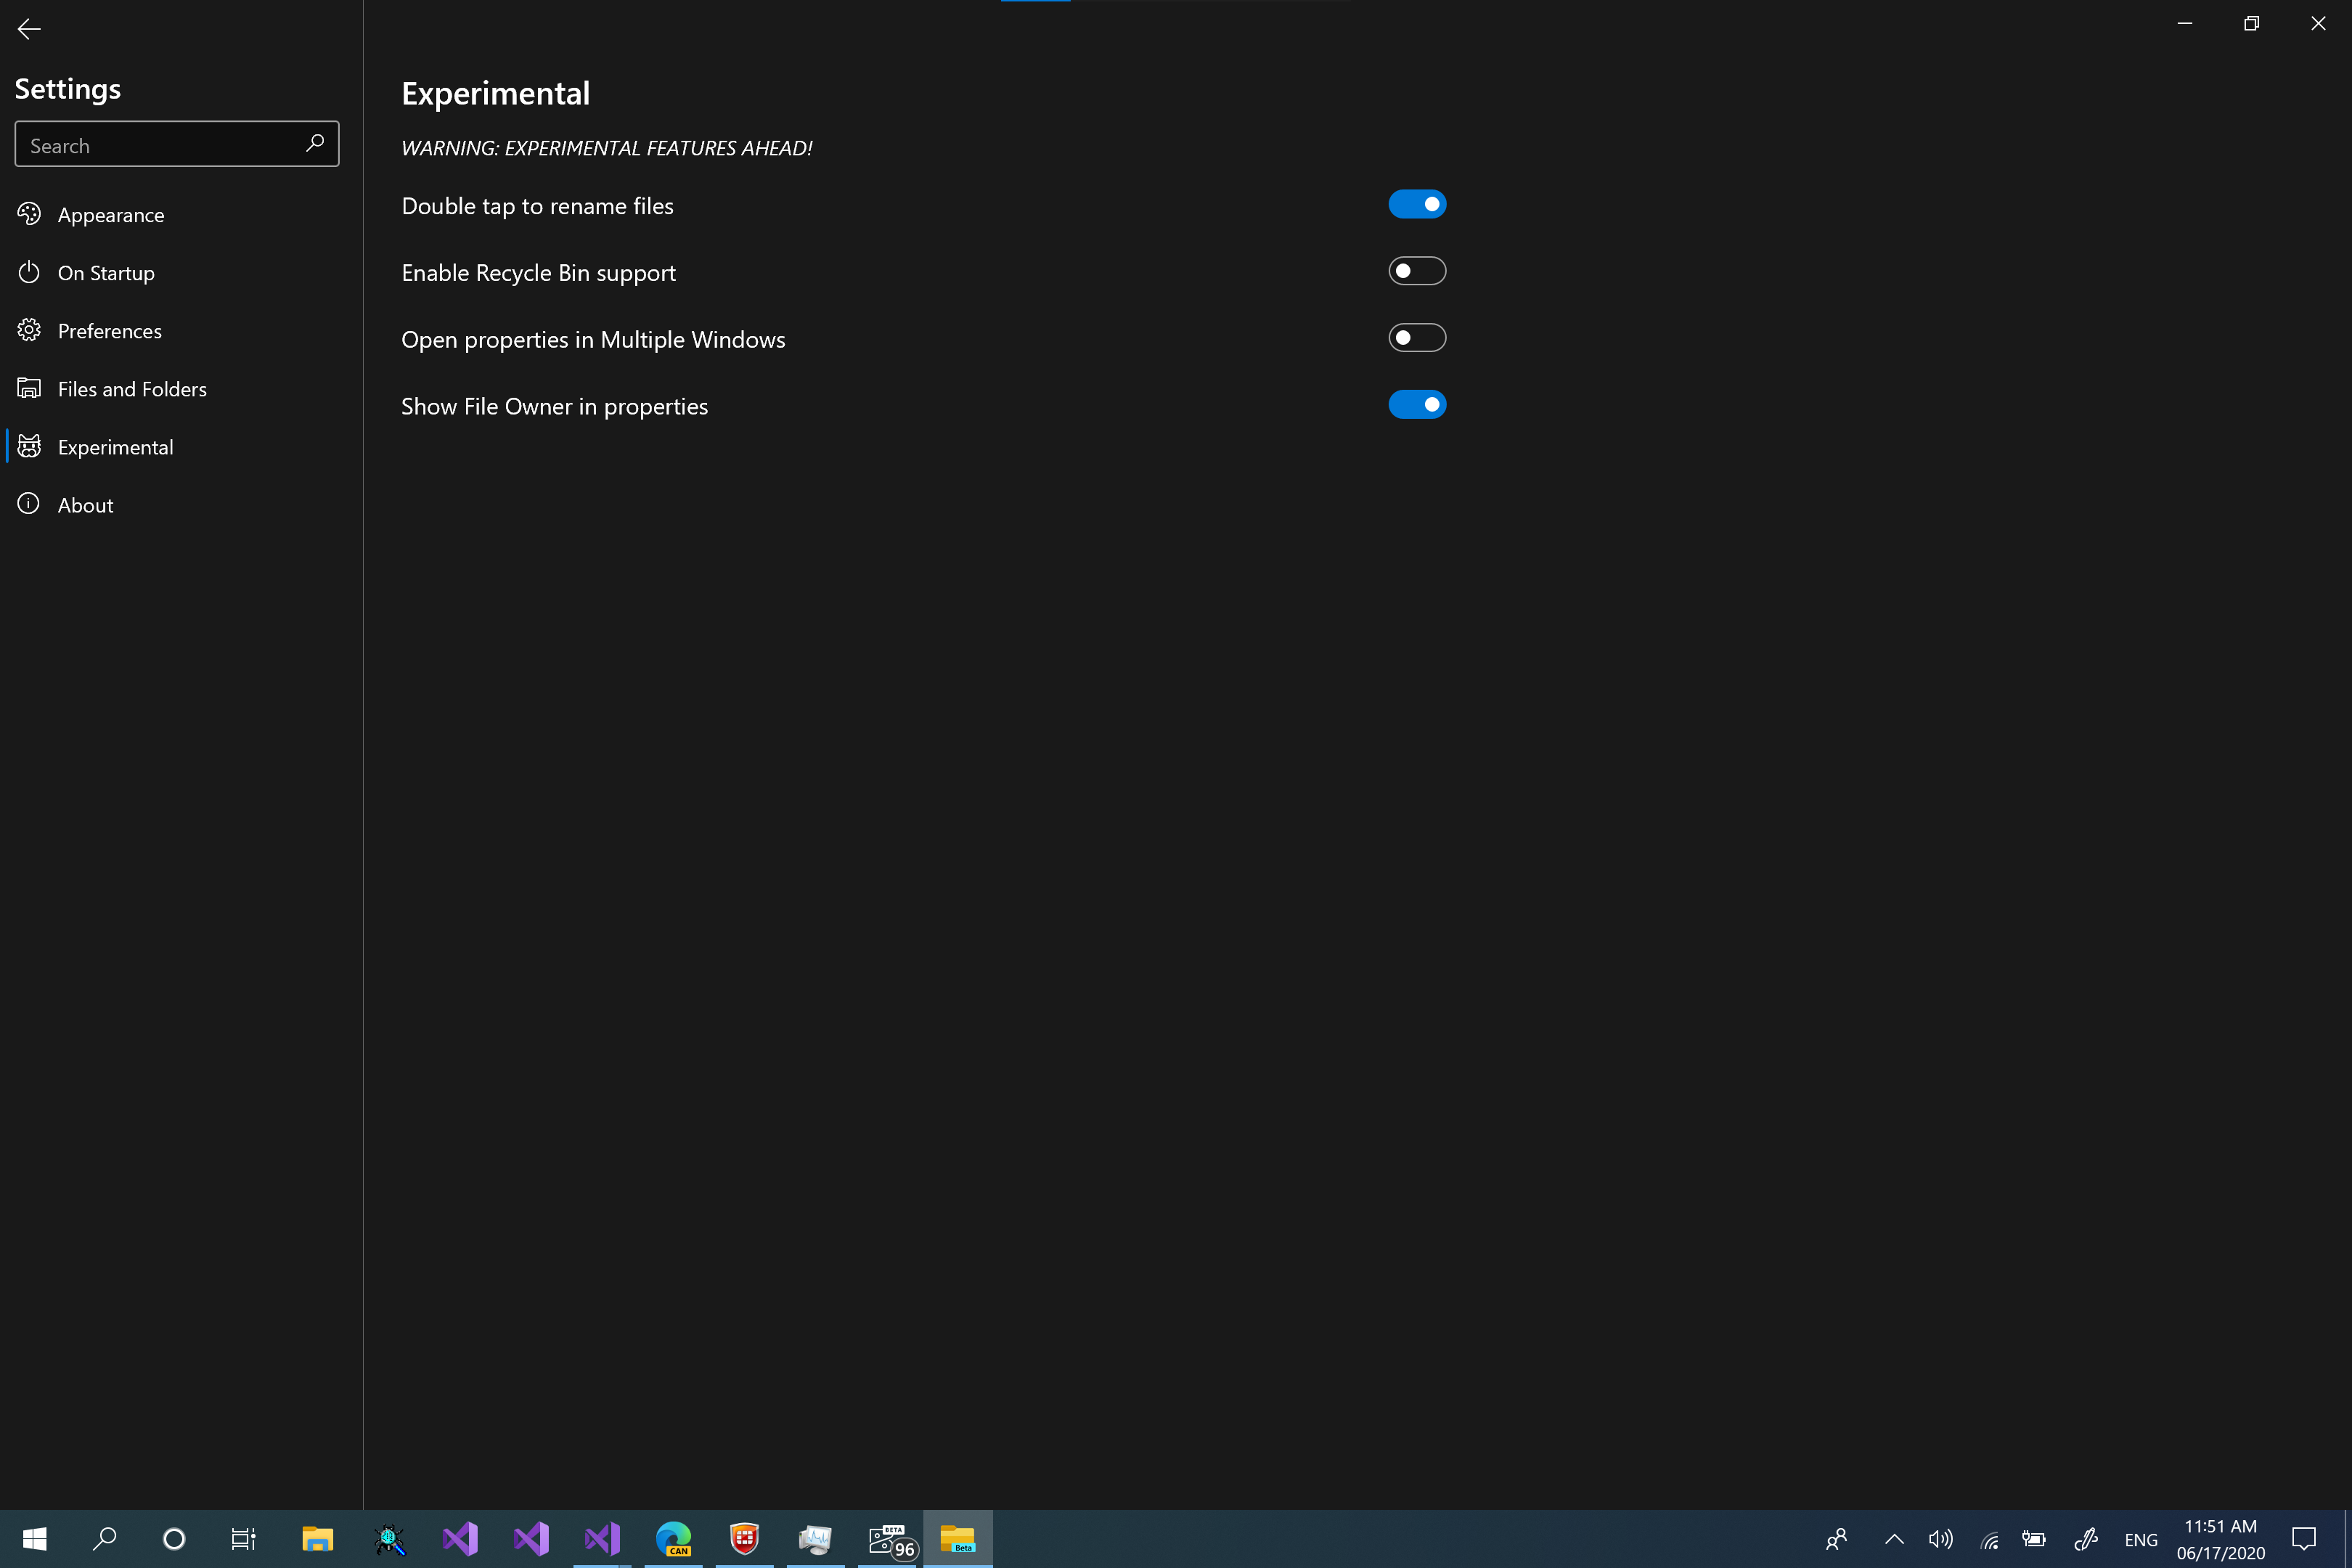Go to Appearance settings
This screenshot has width=2352, height=1568.
click(181, 214)
